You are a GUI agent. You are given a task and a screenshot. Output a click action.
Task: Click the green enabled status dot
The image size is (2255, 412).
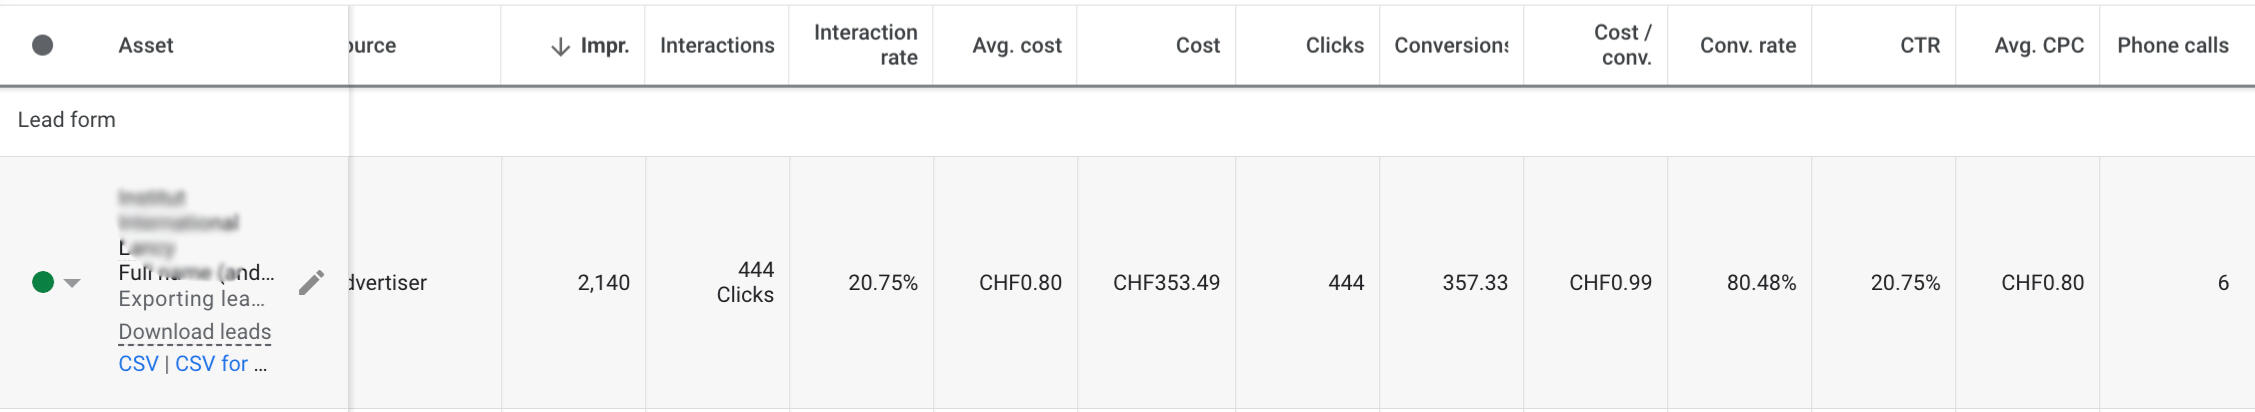point(43,283)
